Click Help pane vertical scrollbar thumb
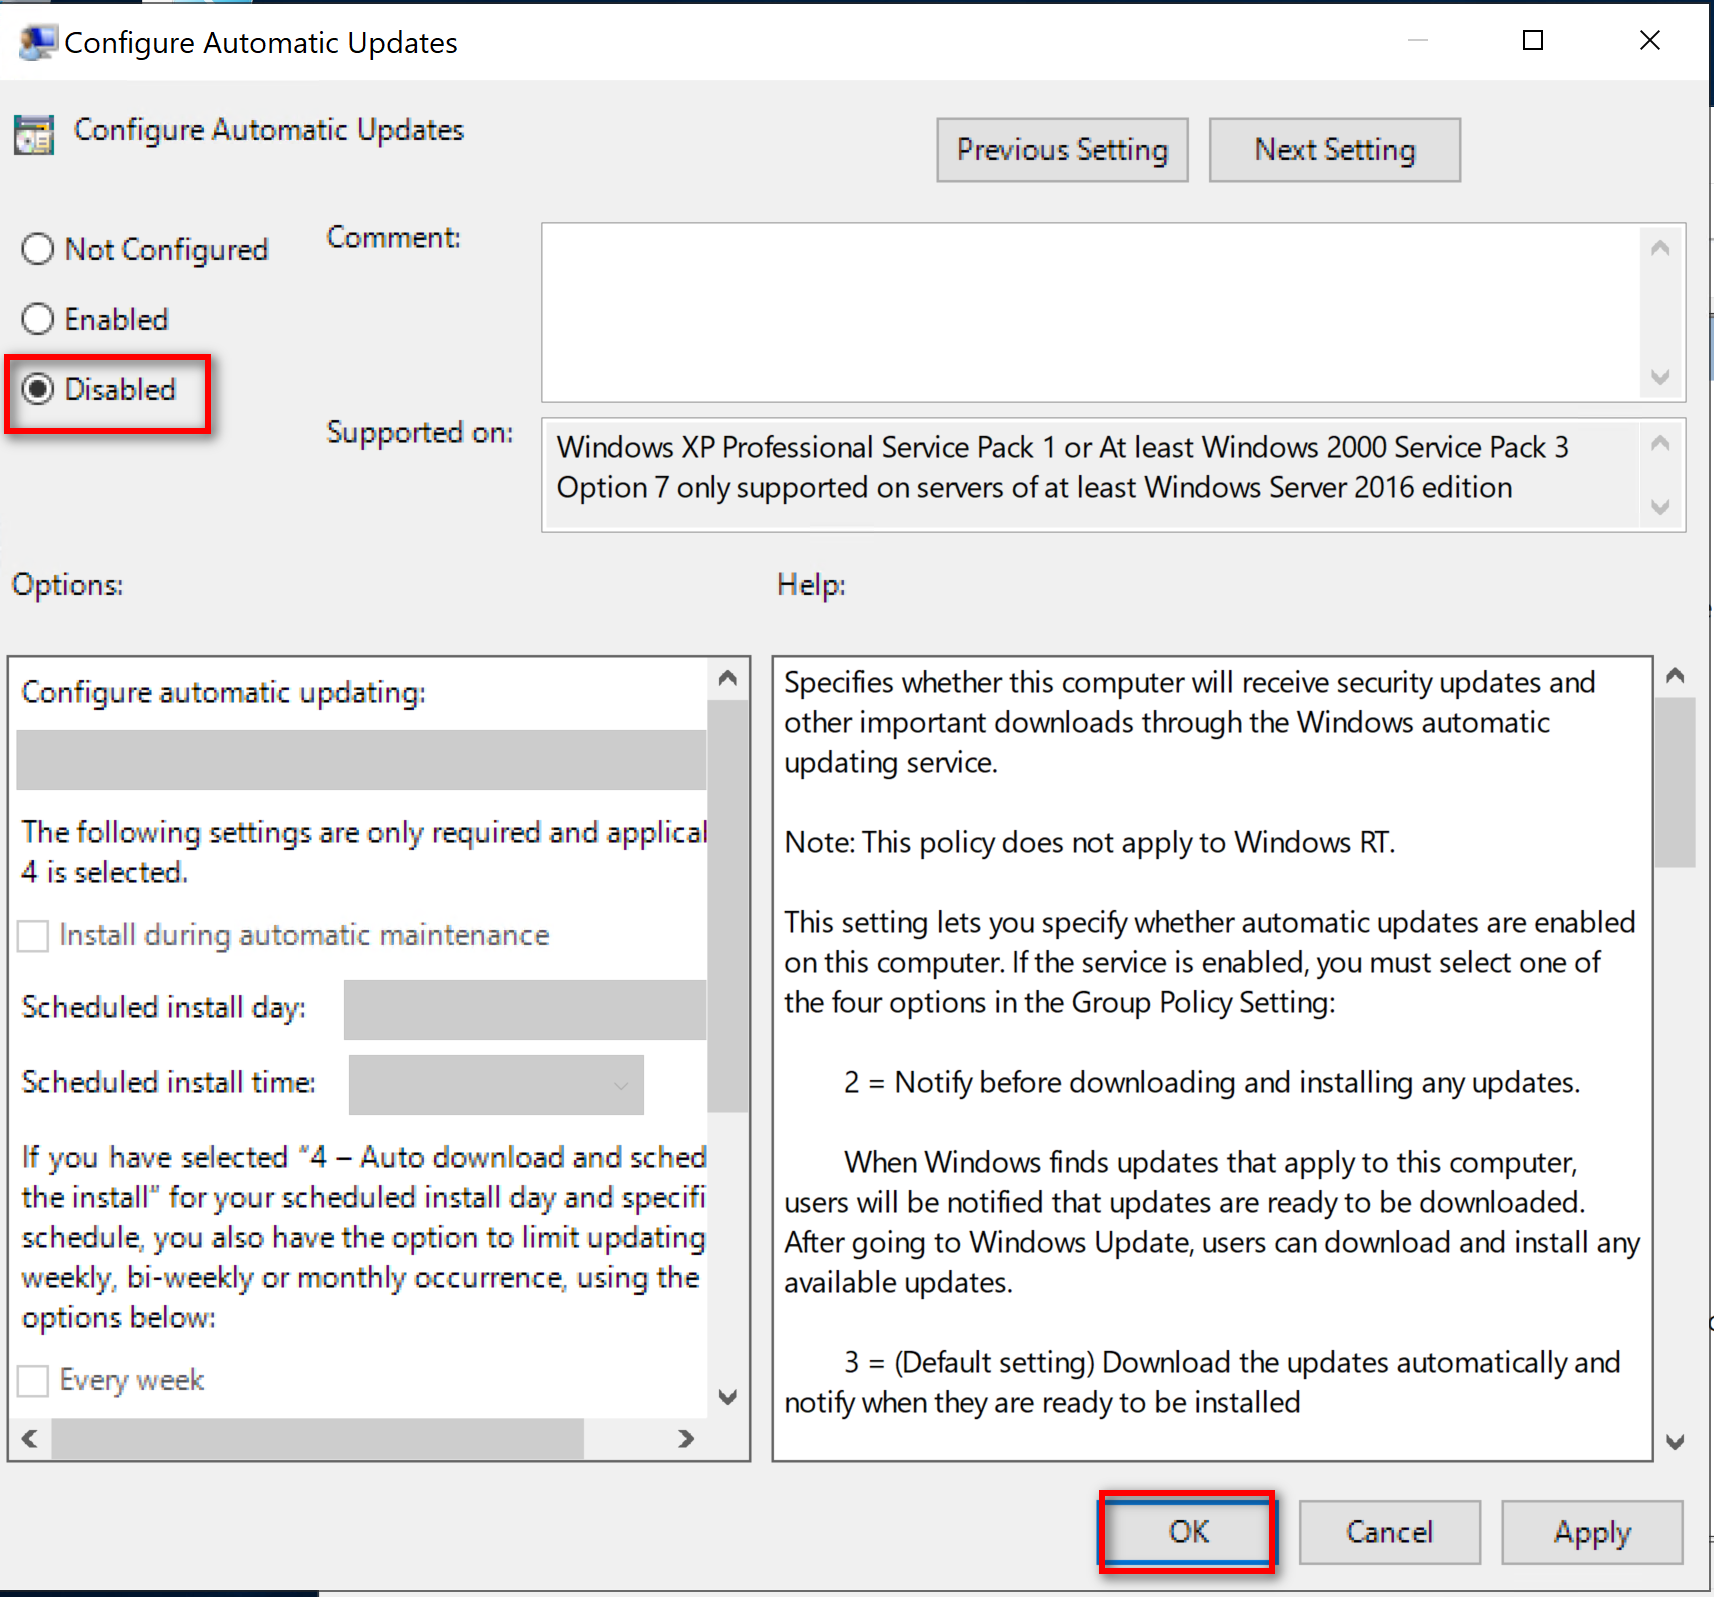This screenshot has height=1597, width=1714. pyautogui.click(x=1676, y=782)
